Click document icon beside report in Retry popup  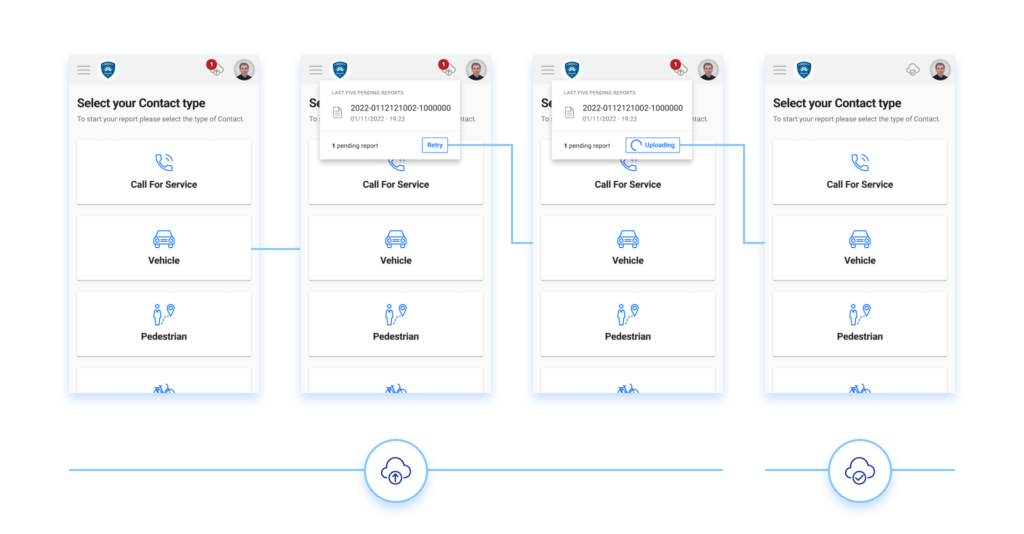coord(338,112)
